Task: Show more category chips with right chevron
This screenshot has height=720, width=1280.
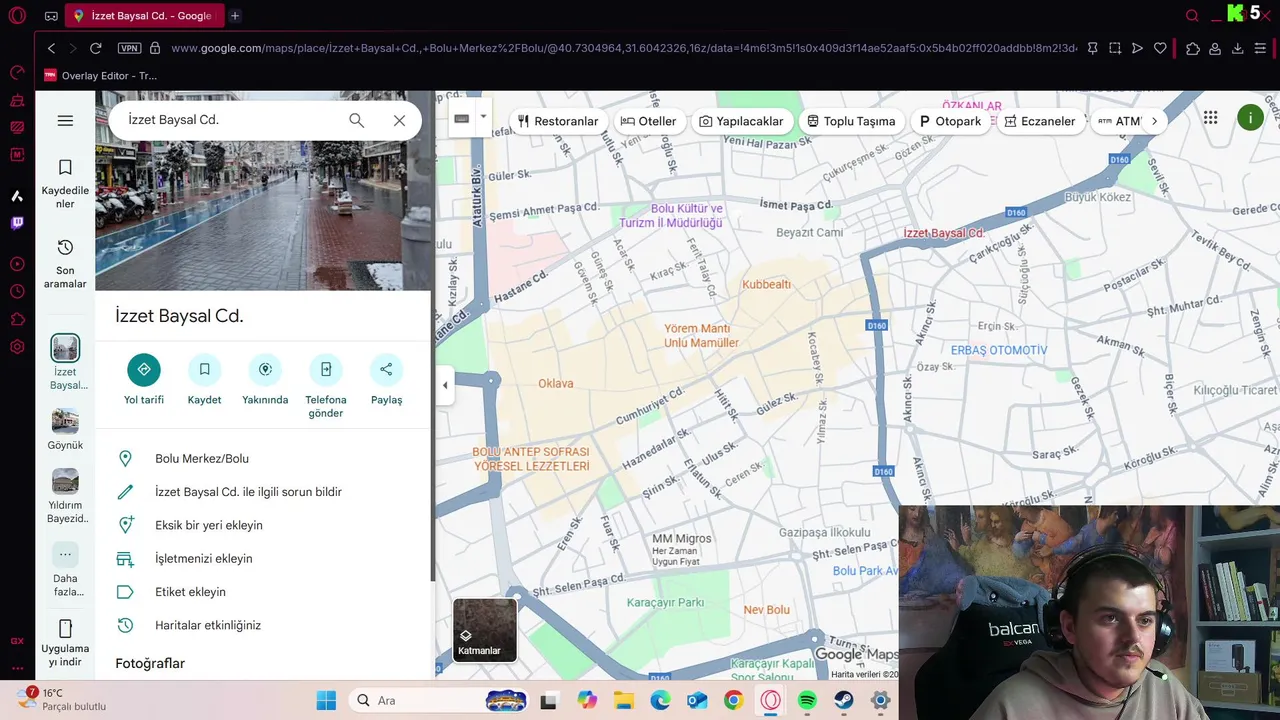Action: coord(1154,121)
